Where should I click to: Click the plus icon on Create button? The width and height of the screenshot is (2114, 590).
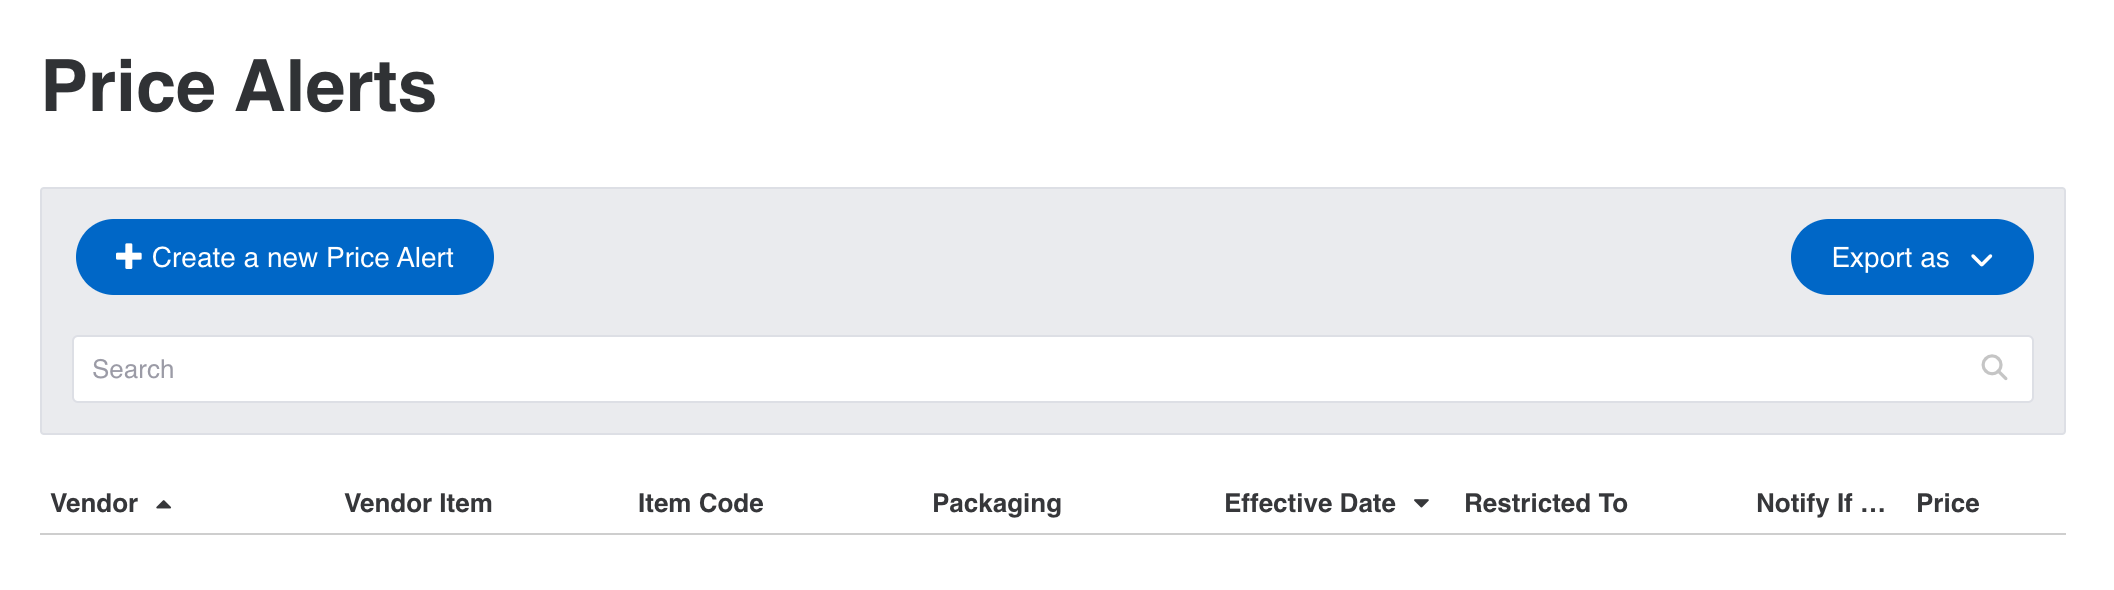pyautogui.click(x=128, y=257)
